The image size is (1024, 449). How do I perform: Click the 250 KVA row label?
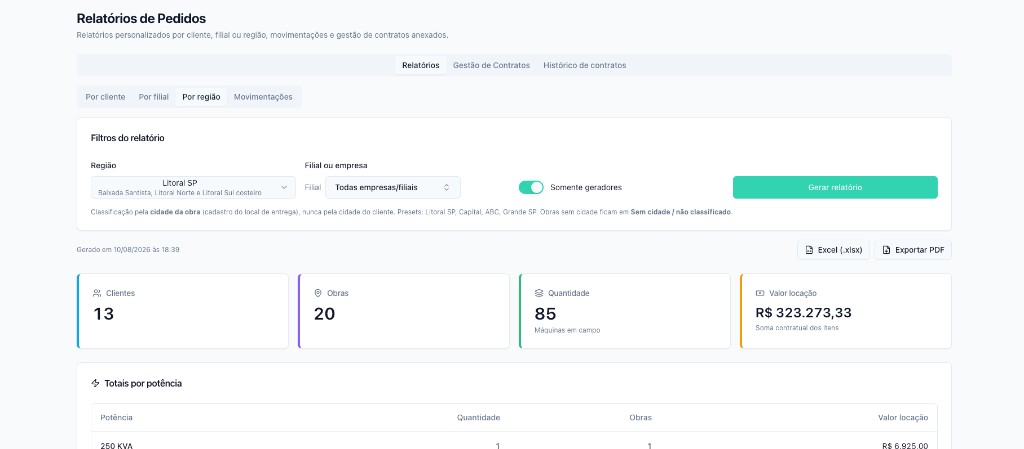tap(117, 446)
